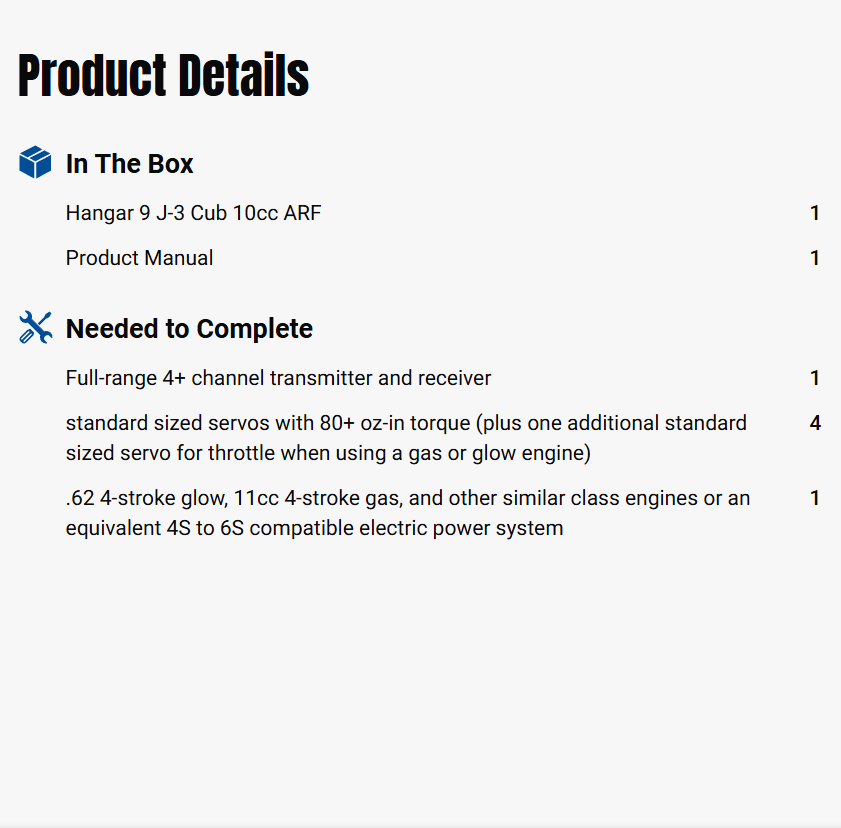Click the standard sized servos line
841x828 pixels.
point(405,423)
